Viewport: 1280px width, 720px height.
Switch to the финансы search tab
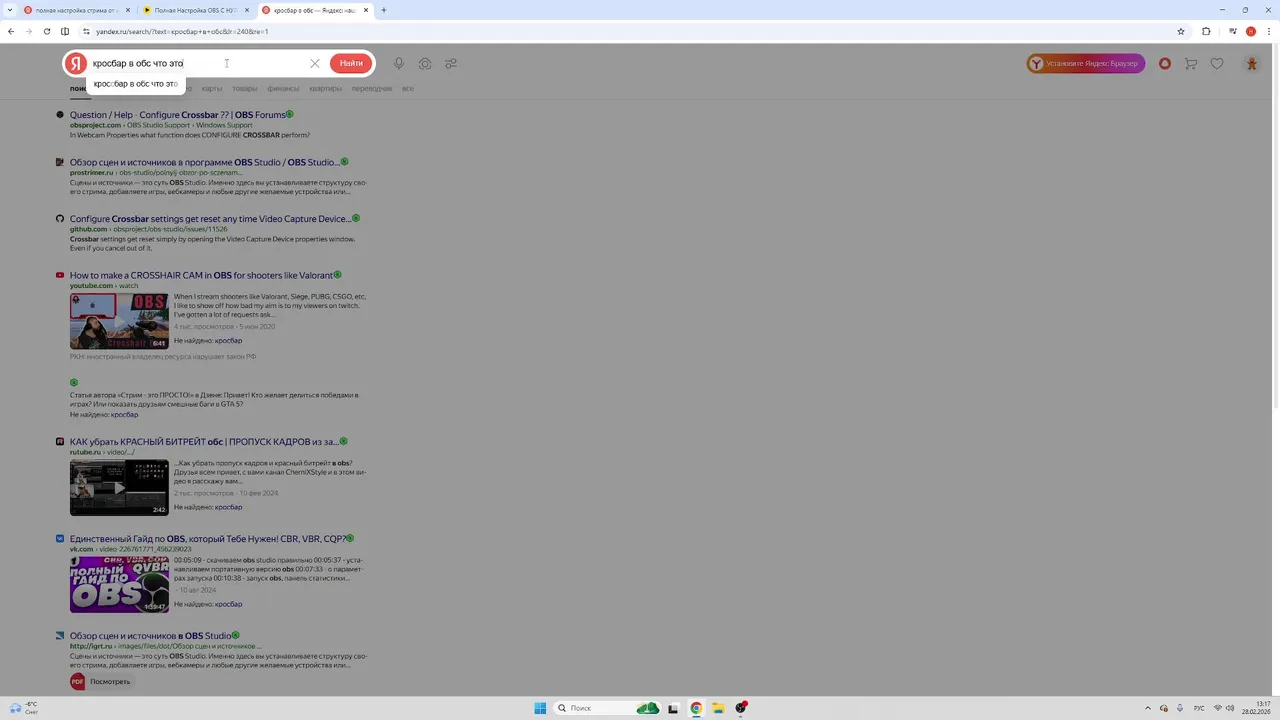tap(283, 88)
